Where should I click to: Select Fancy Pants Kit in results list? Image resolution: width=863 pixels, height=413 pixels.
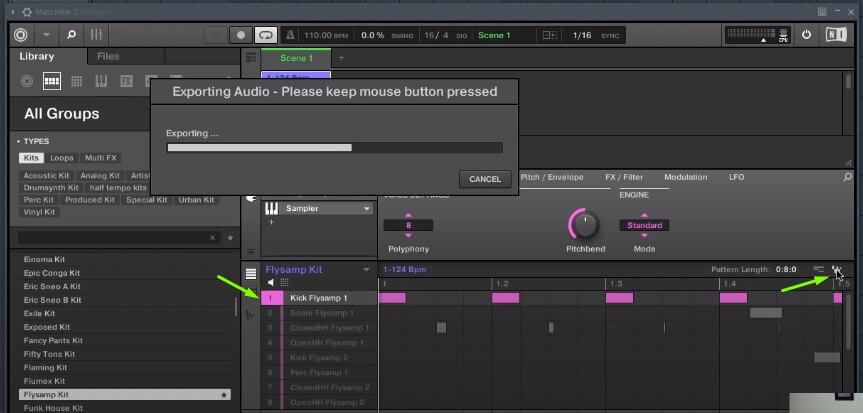125,340
